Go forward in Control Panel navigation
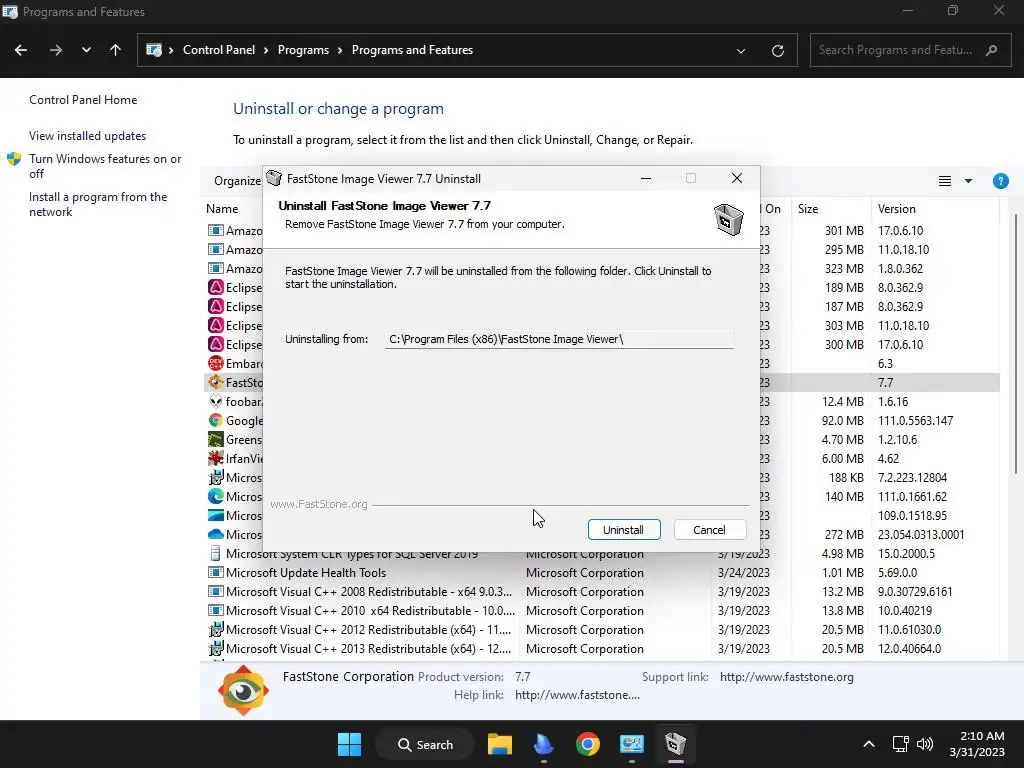The image size is (1024, 768). (x=56, y=50)
